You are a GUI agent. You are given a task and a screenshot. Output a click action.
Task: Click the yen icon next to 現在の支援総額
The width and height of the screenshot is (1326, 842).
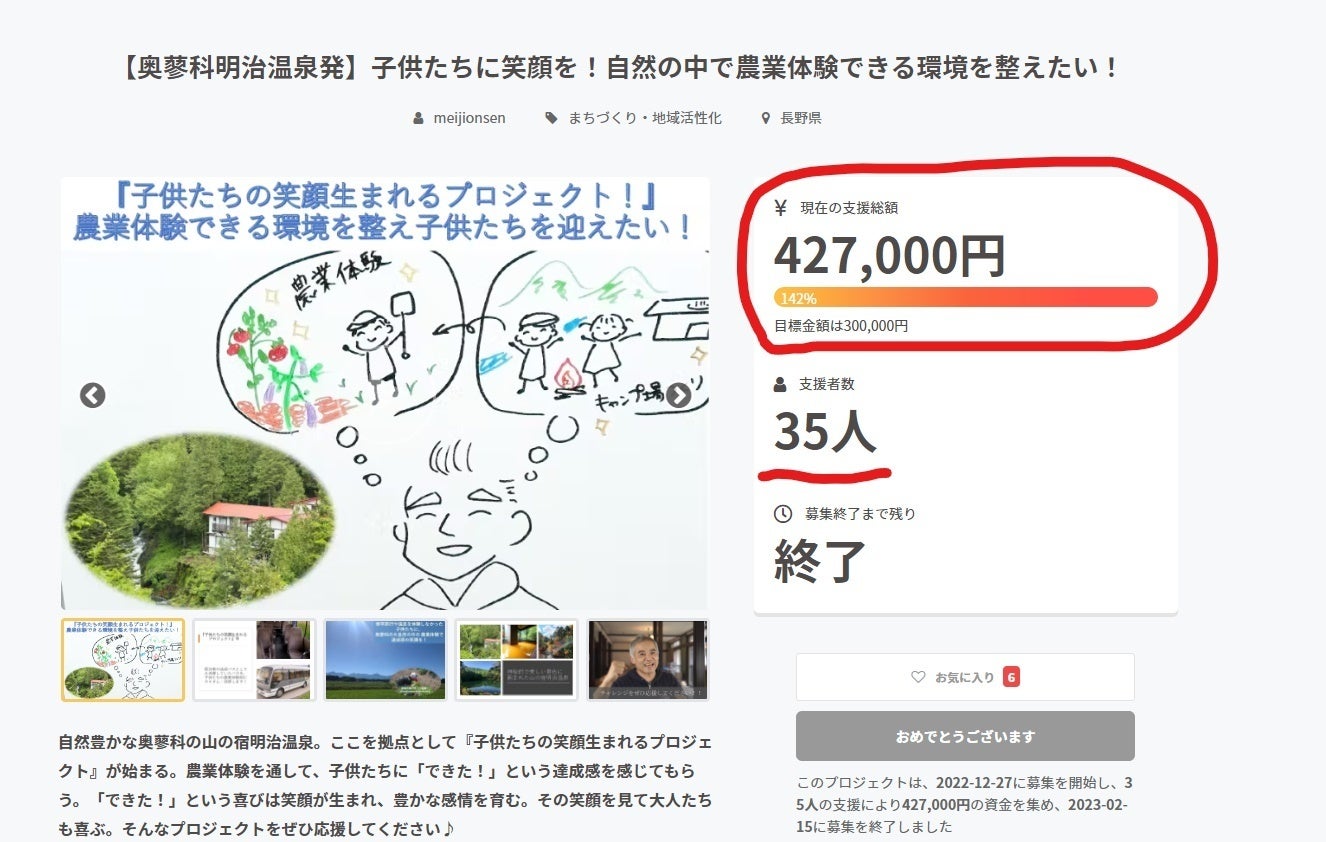781,208
